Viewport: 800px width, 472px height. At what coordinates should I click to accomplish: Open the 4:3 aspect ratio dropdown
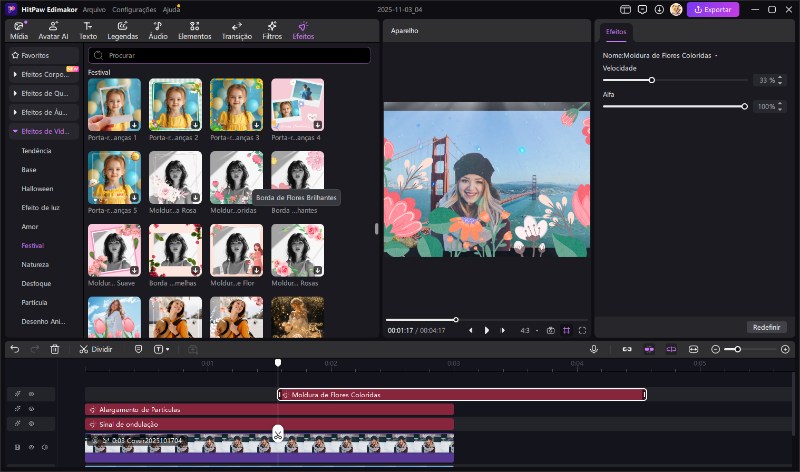pos(527,330)
